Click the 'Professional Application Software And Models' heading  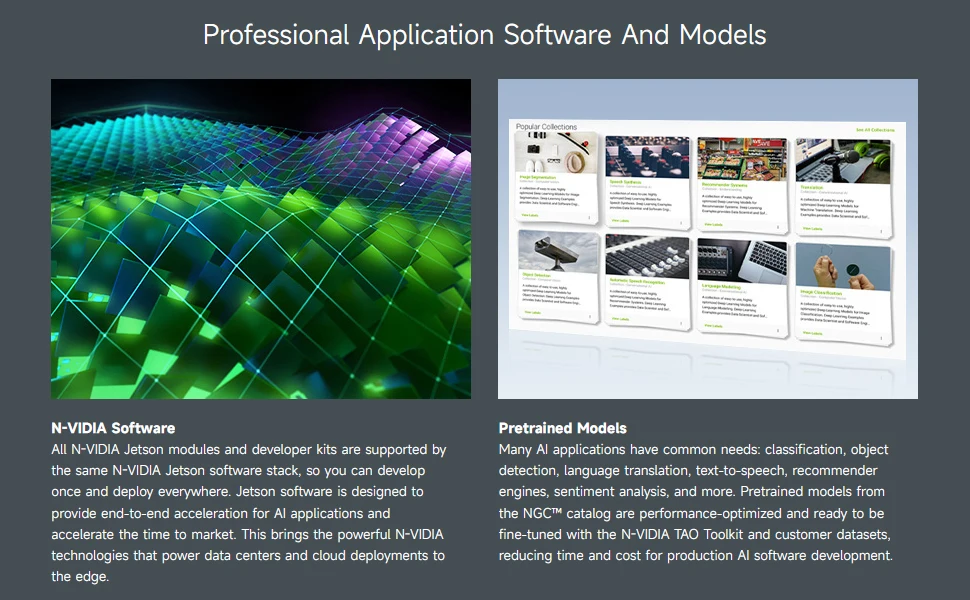(485, 35)
